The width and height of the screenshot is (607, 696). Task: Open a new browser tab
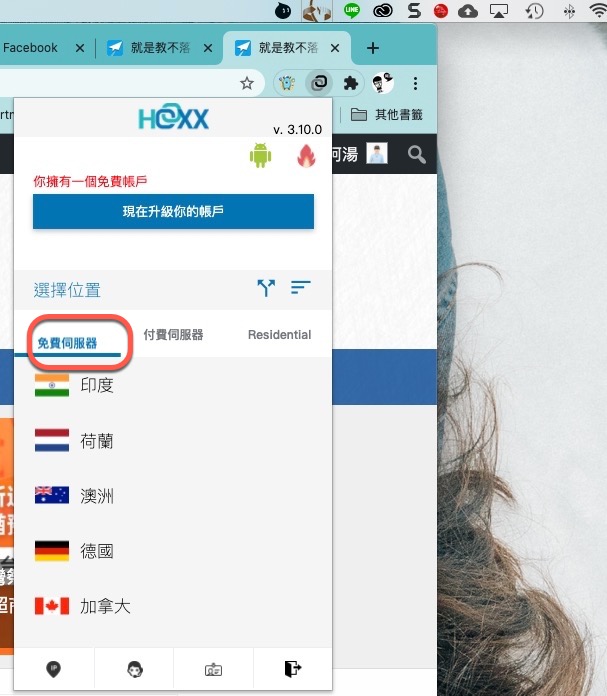click(x=373, y=48)
